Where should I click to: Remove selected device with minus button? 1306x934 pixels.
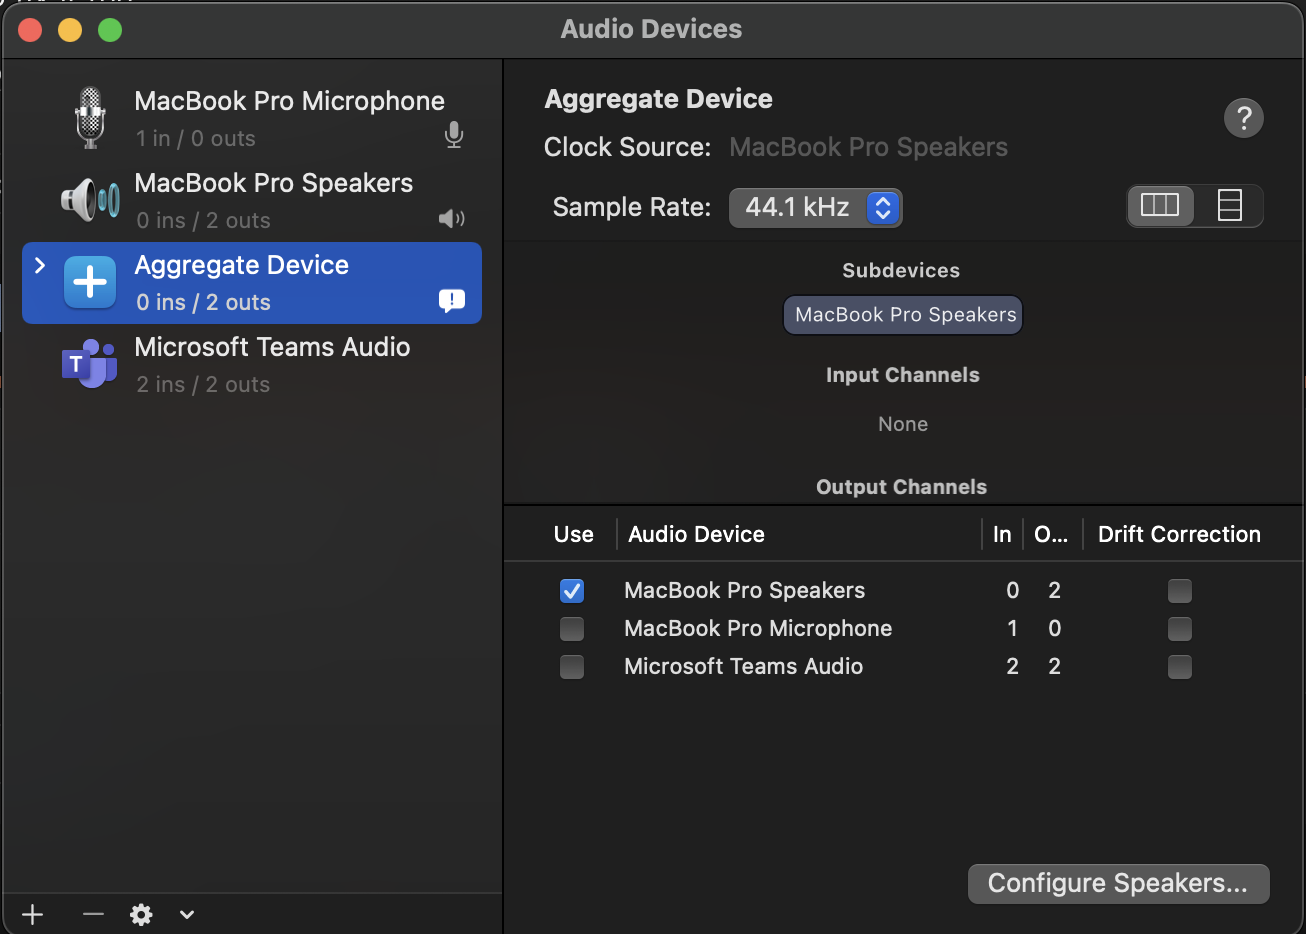click(93, 914)
